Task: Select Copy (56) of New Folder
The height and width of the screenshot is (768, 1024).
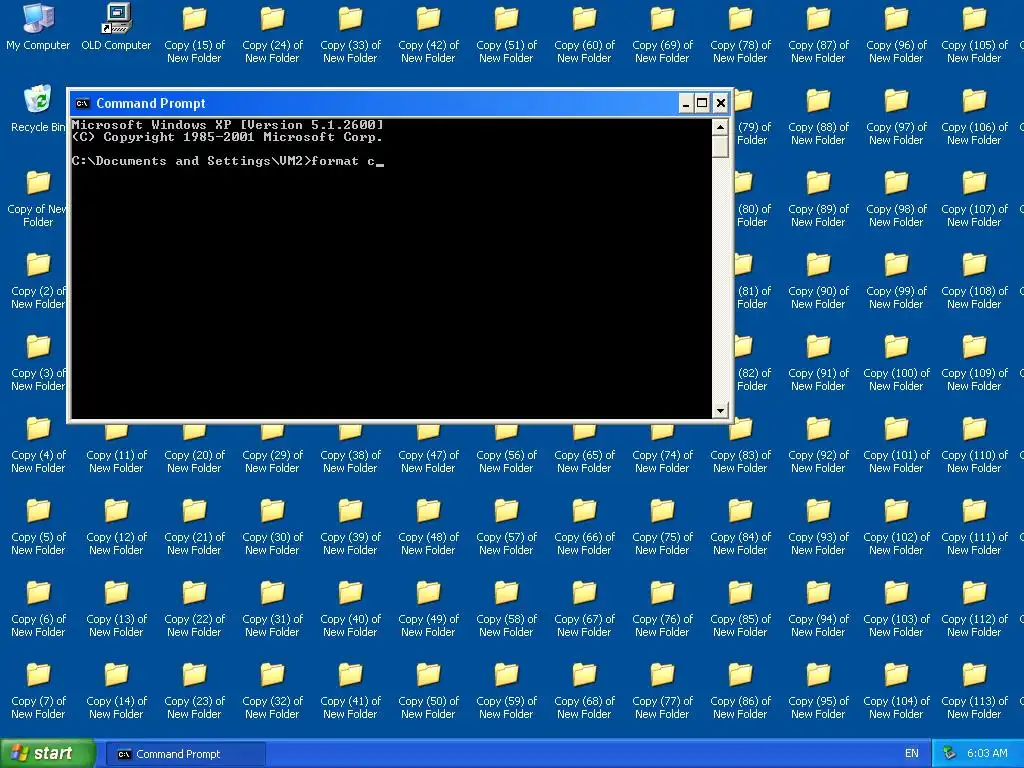Action: click(x=506, y=449)
